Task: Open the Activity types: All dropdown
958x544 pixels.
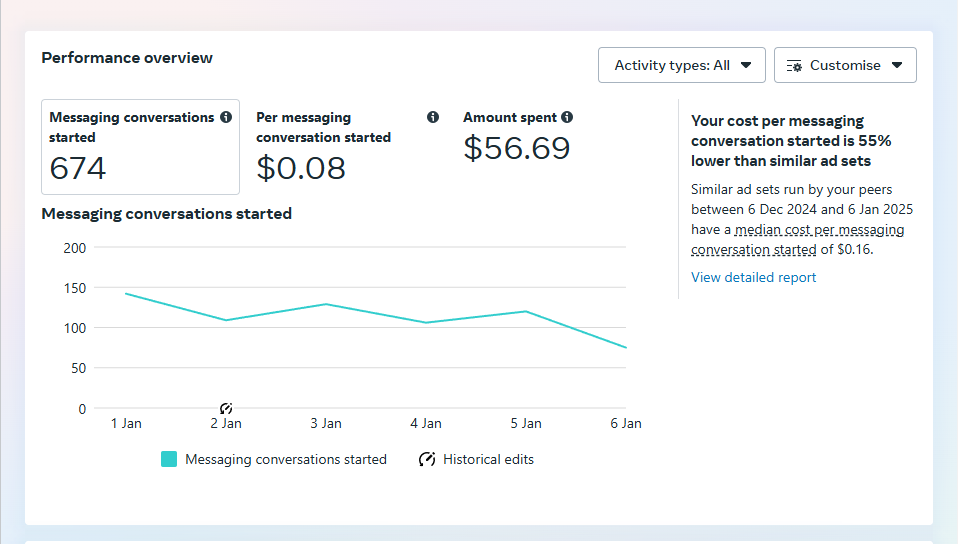Action: click(681, 65)
